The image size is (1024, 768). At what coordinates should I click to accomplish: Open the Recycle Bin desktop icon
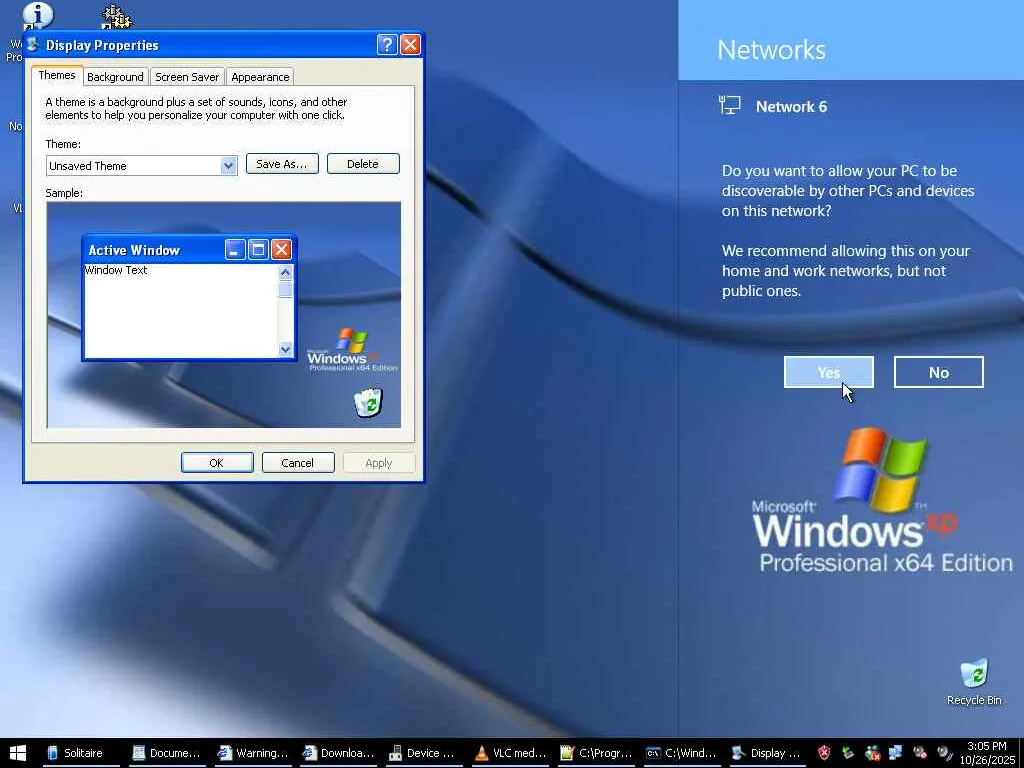[x=974, y=682]
